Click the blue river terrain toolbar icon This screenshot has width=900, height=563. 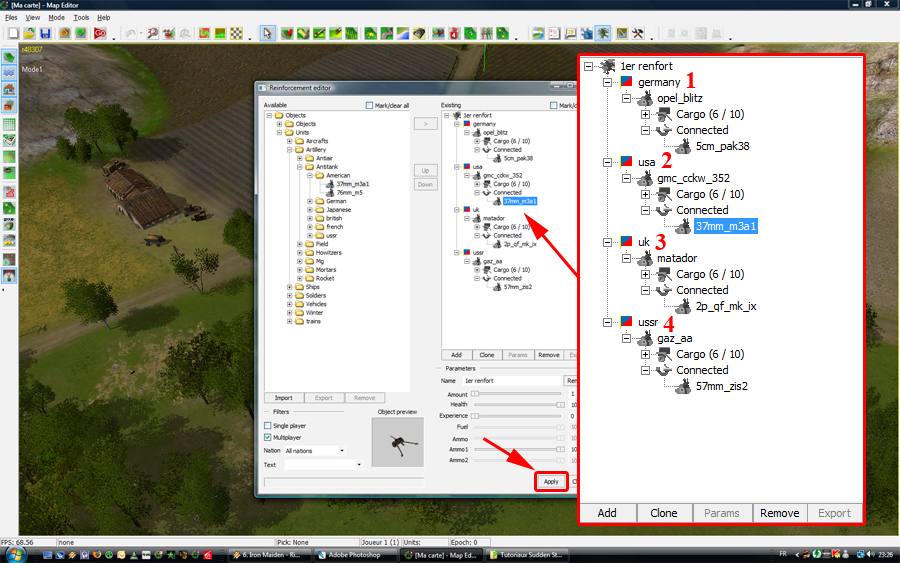pyautogui.click(x=402, y=33)
